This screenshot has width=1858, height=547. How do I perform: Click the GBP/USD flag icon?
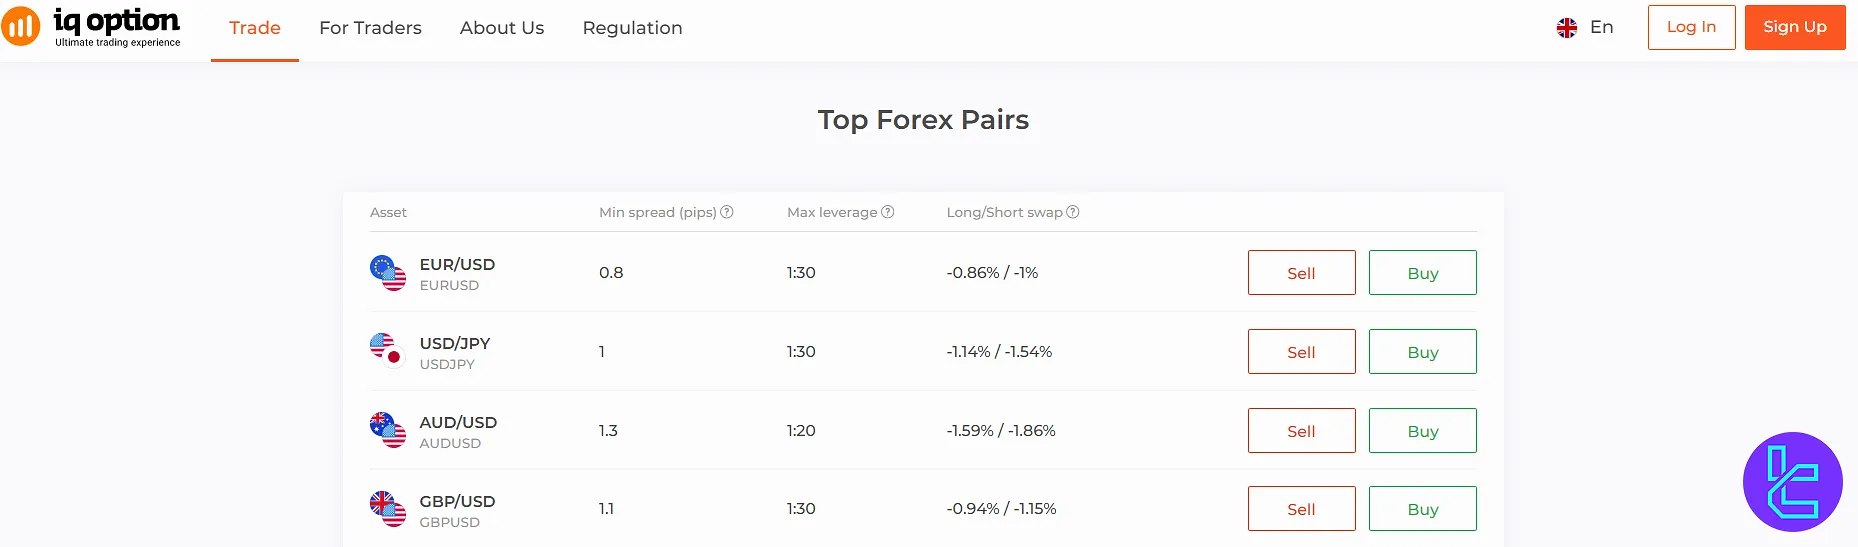(388, 509)
